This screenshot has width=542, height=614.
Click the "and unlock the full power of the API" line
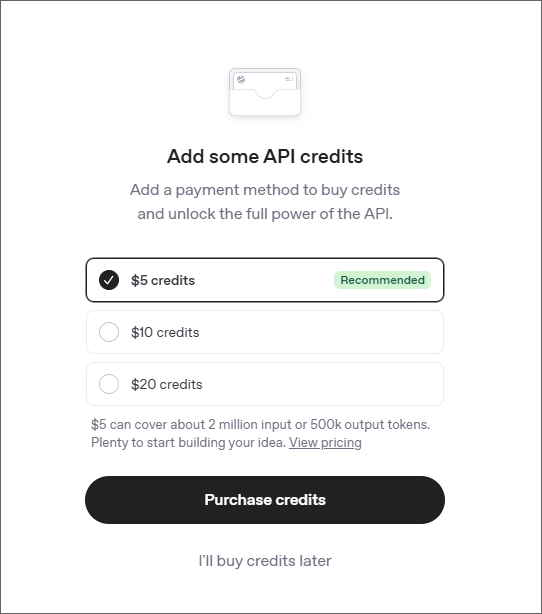coord(265,214)
